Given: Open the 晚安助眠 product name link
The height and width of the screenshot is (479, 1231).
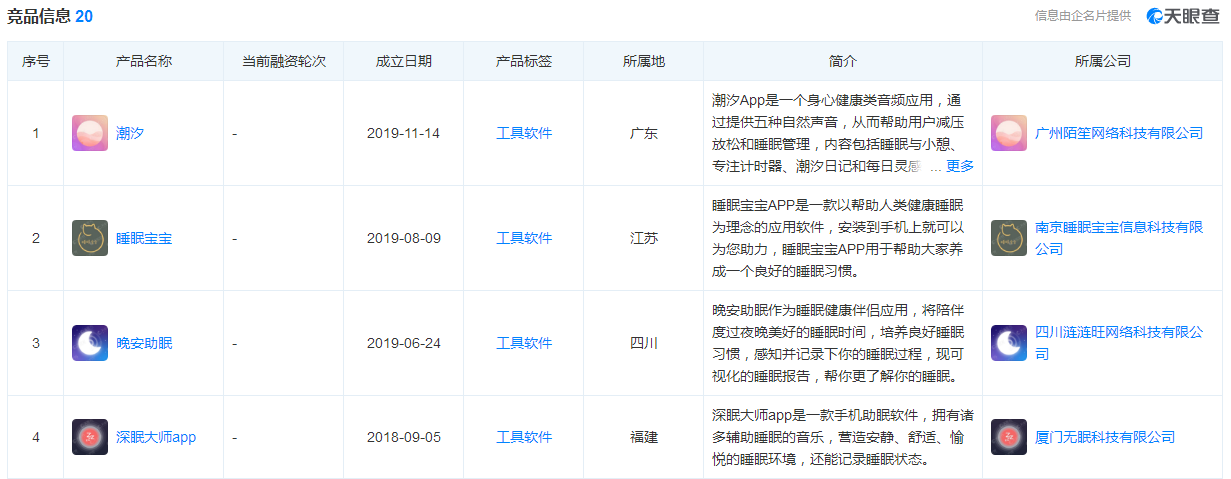Looking at the screenshot, I should [144, 343].
